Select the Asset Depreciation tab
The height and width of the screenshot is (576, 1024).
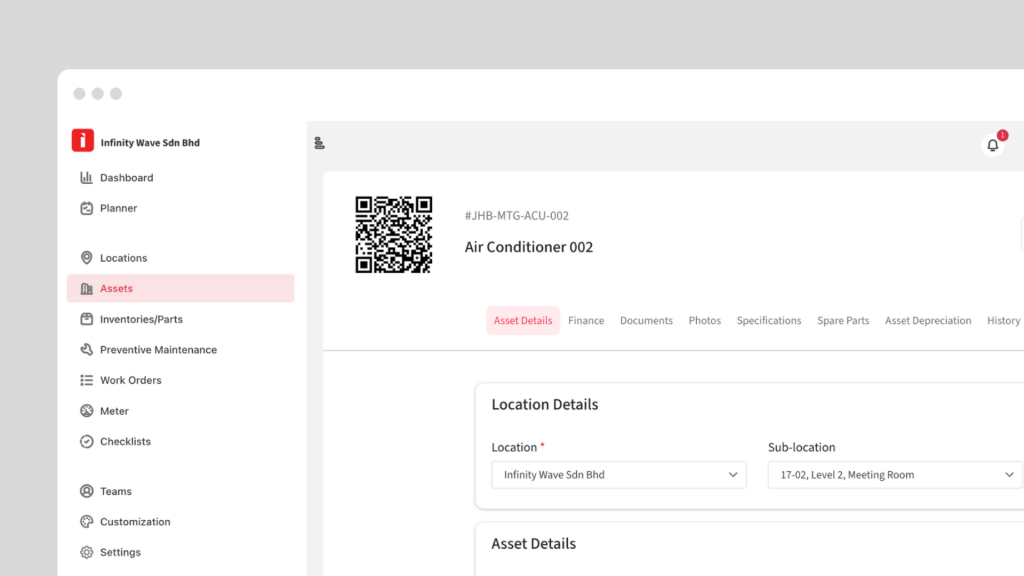[x=928, y=321]
